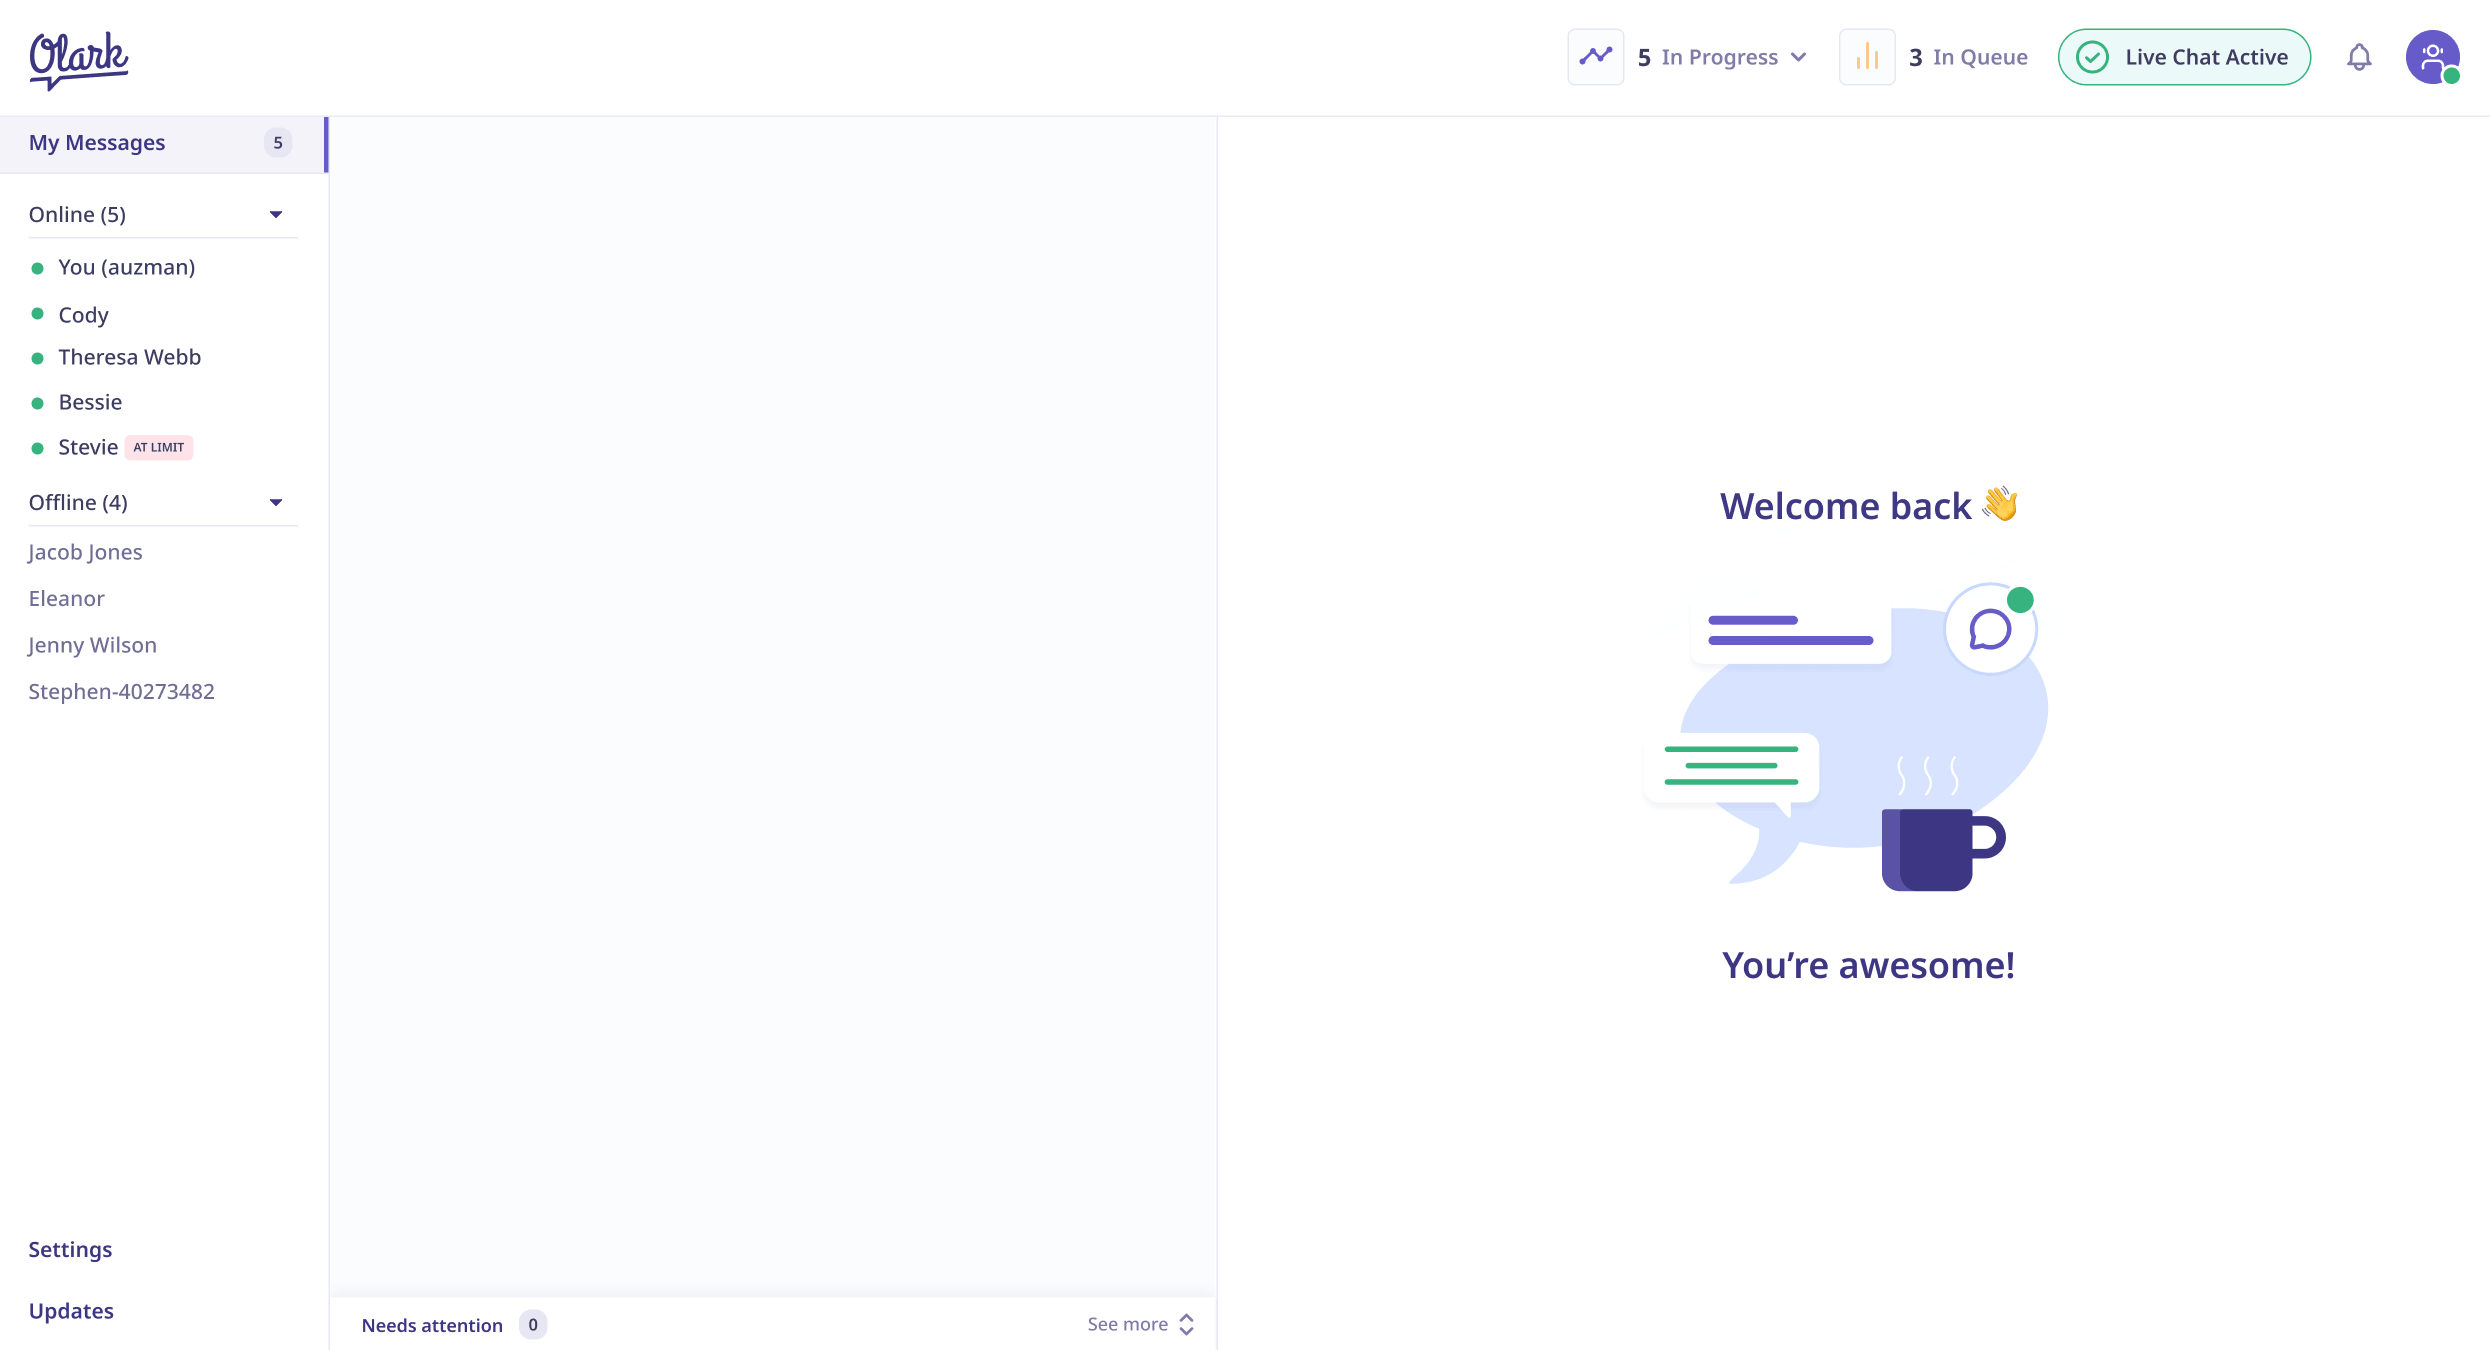
Task: Select Stevie in the online list
Action: pos(88,448)
